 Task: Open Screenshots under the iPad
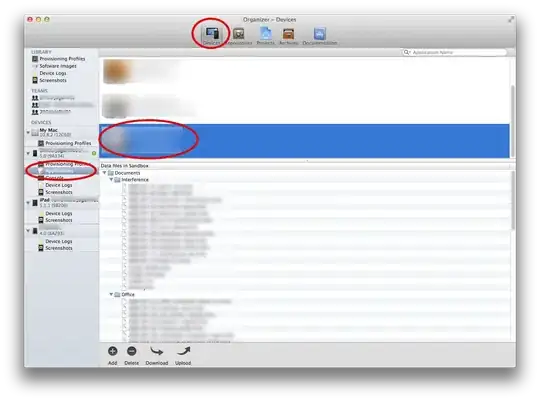55,220
